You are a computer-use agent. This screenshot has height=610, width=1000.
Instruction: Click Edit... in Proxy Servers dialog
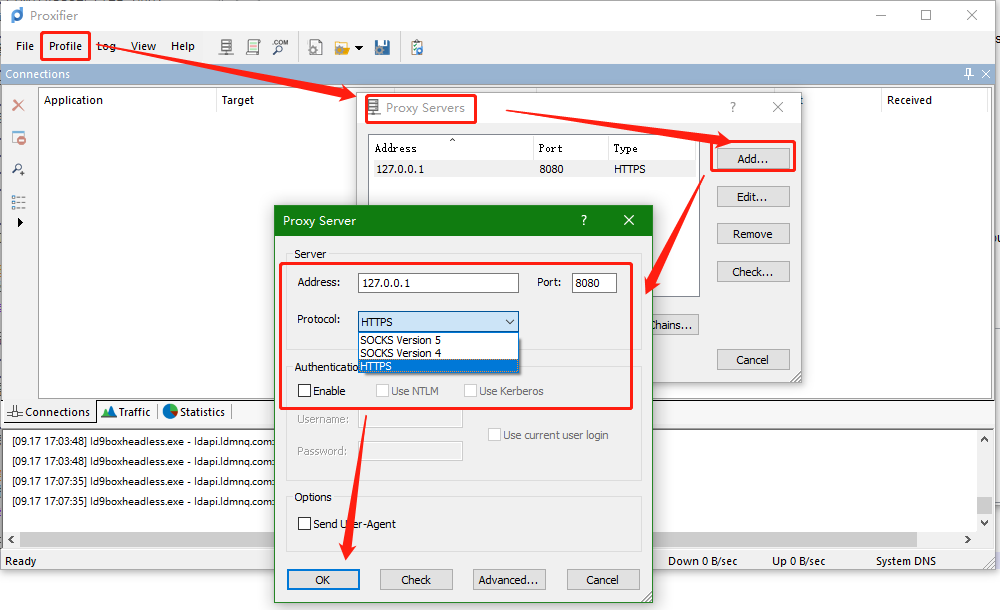pos(753,197)
